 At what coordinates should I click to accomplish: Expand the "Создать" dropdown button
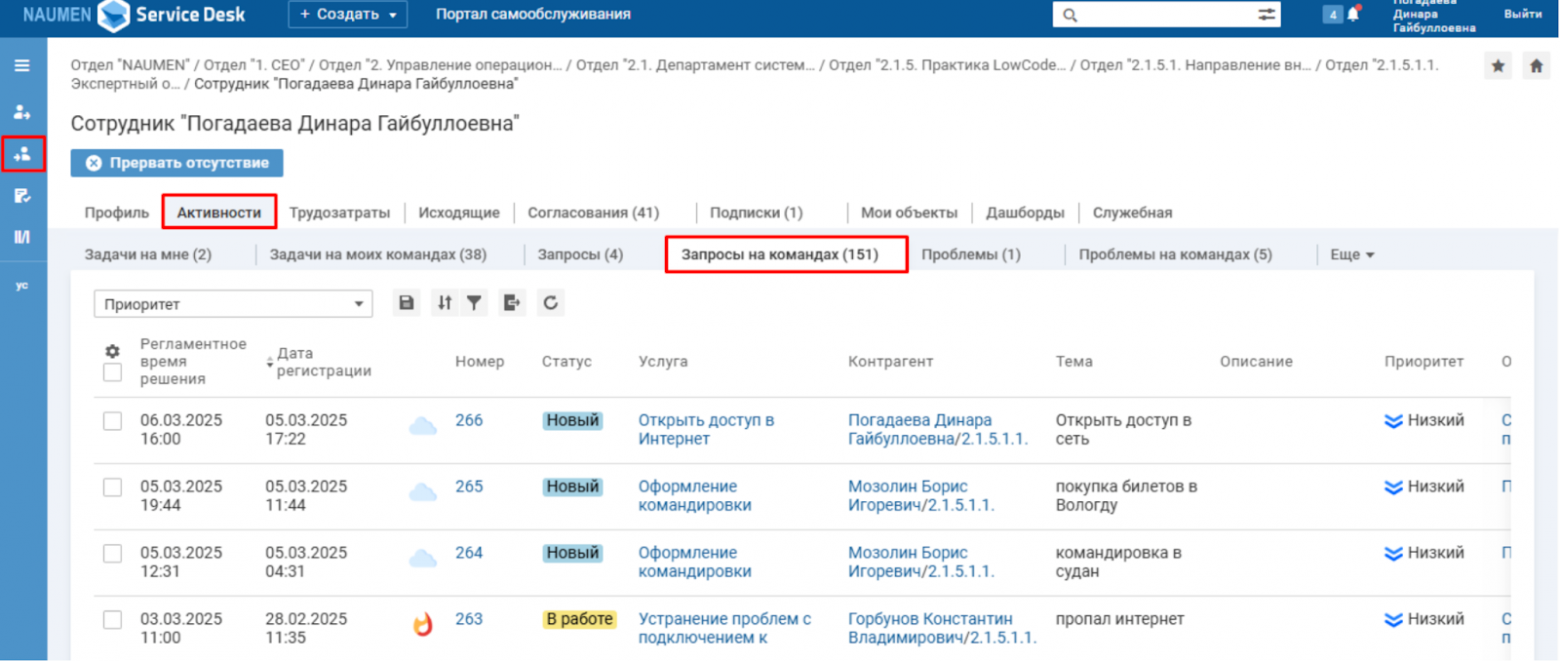point(348,15)
